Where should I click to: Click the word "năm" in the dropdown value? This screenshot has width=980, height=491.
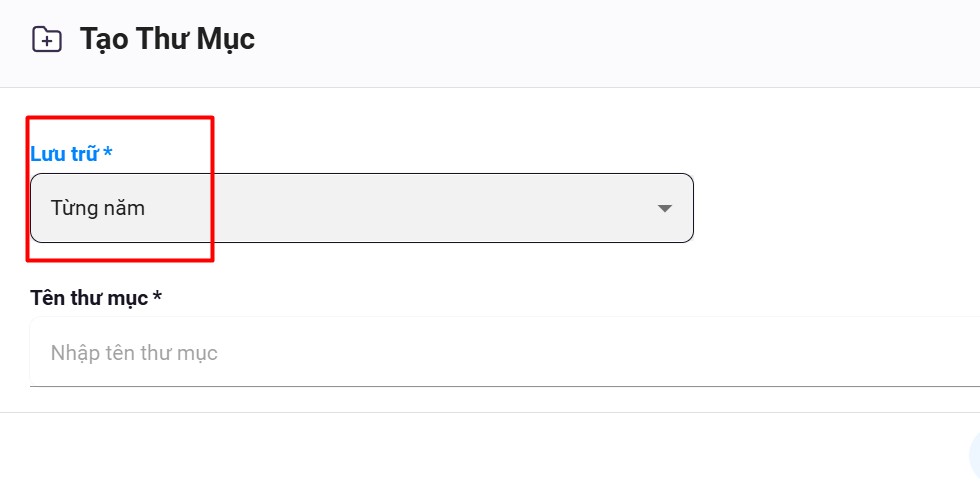(124, 208)
